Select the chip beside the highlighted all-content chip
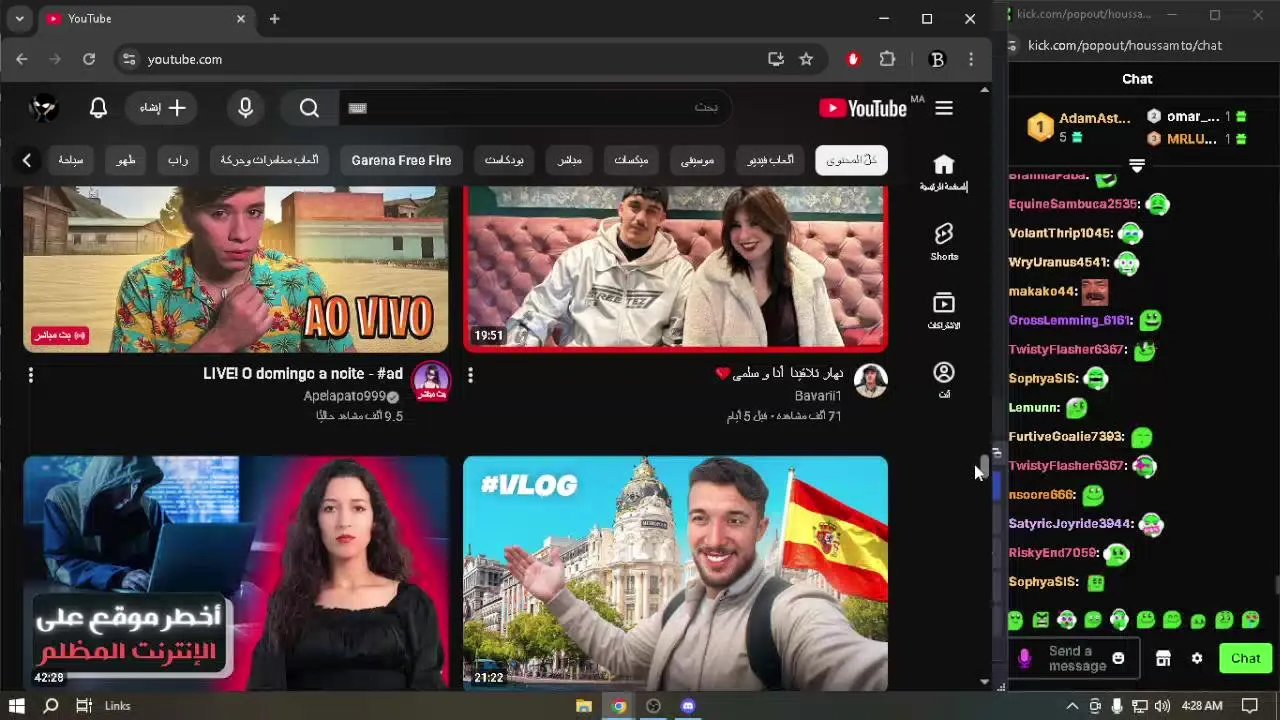 pos(770,160)
